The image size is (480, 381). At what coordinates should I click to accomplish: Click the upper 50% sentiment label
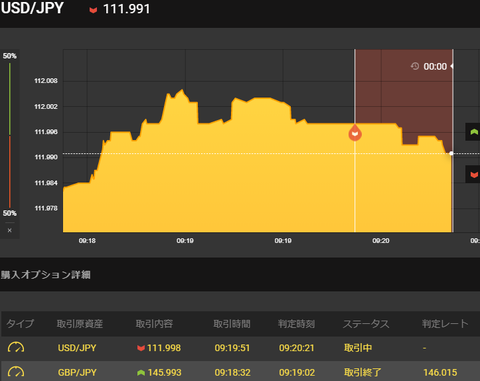coord(10,56)
